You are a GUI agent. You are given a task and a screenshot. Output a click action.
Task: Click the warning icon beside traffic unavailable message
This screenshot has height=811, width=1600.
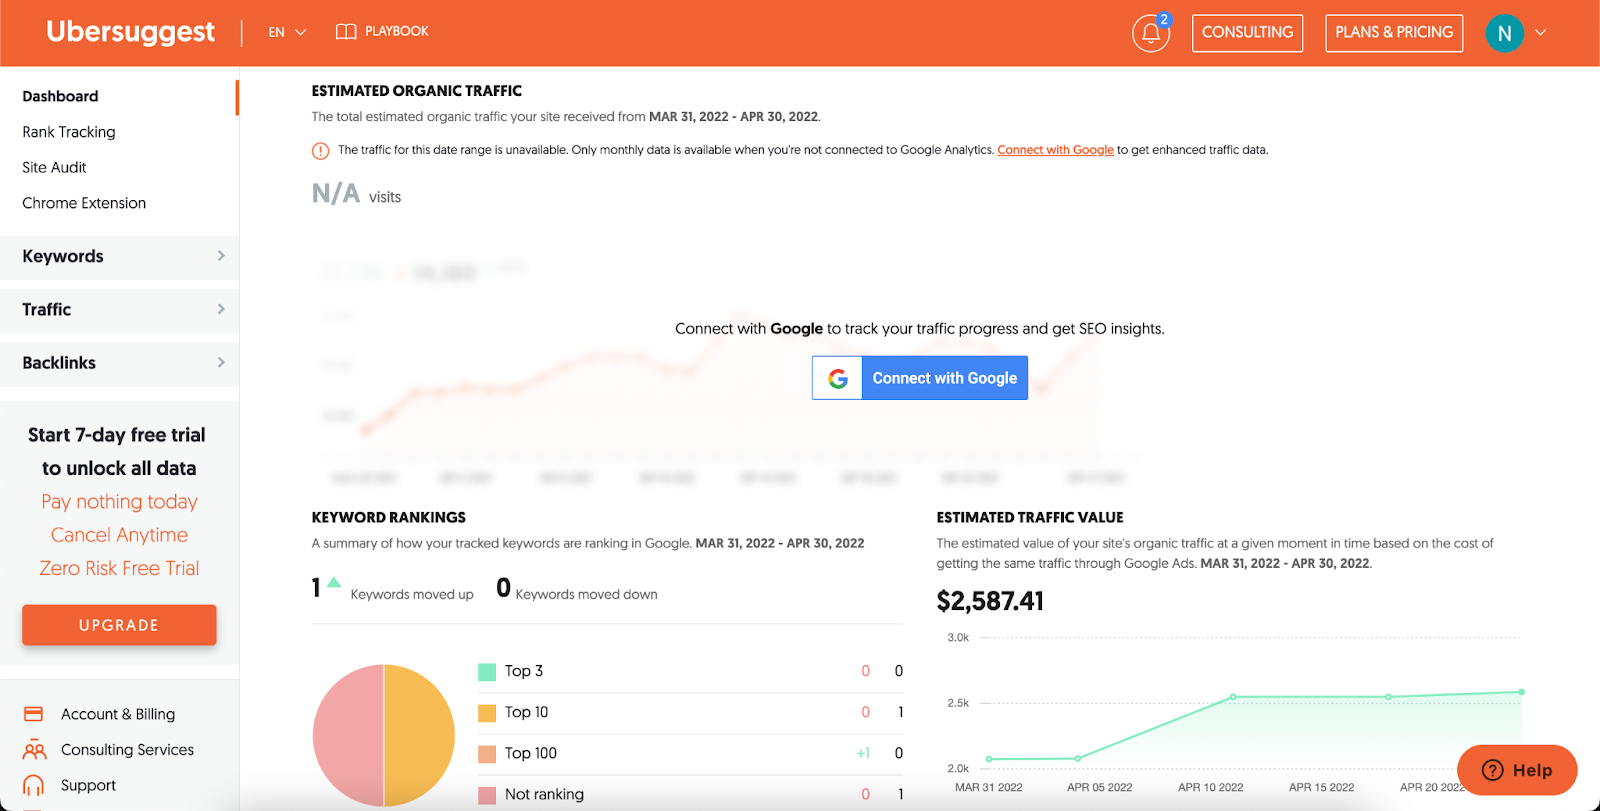tap(320, 151)
